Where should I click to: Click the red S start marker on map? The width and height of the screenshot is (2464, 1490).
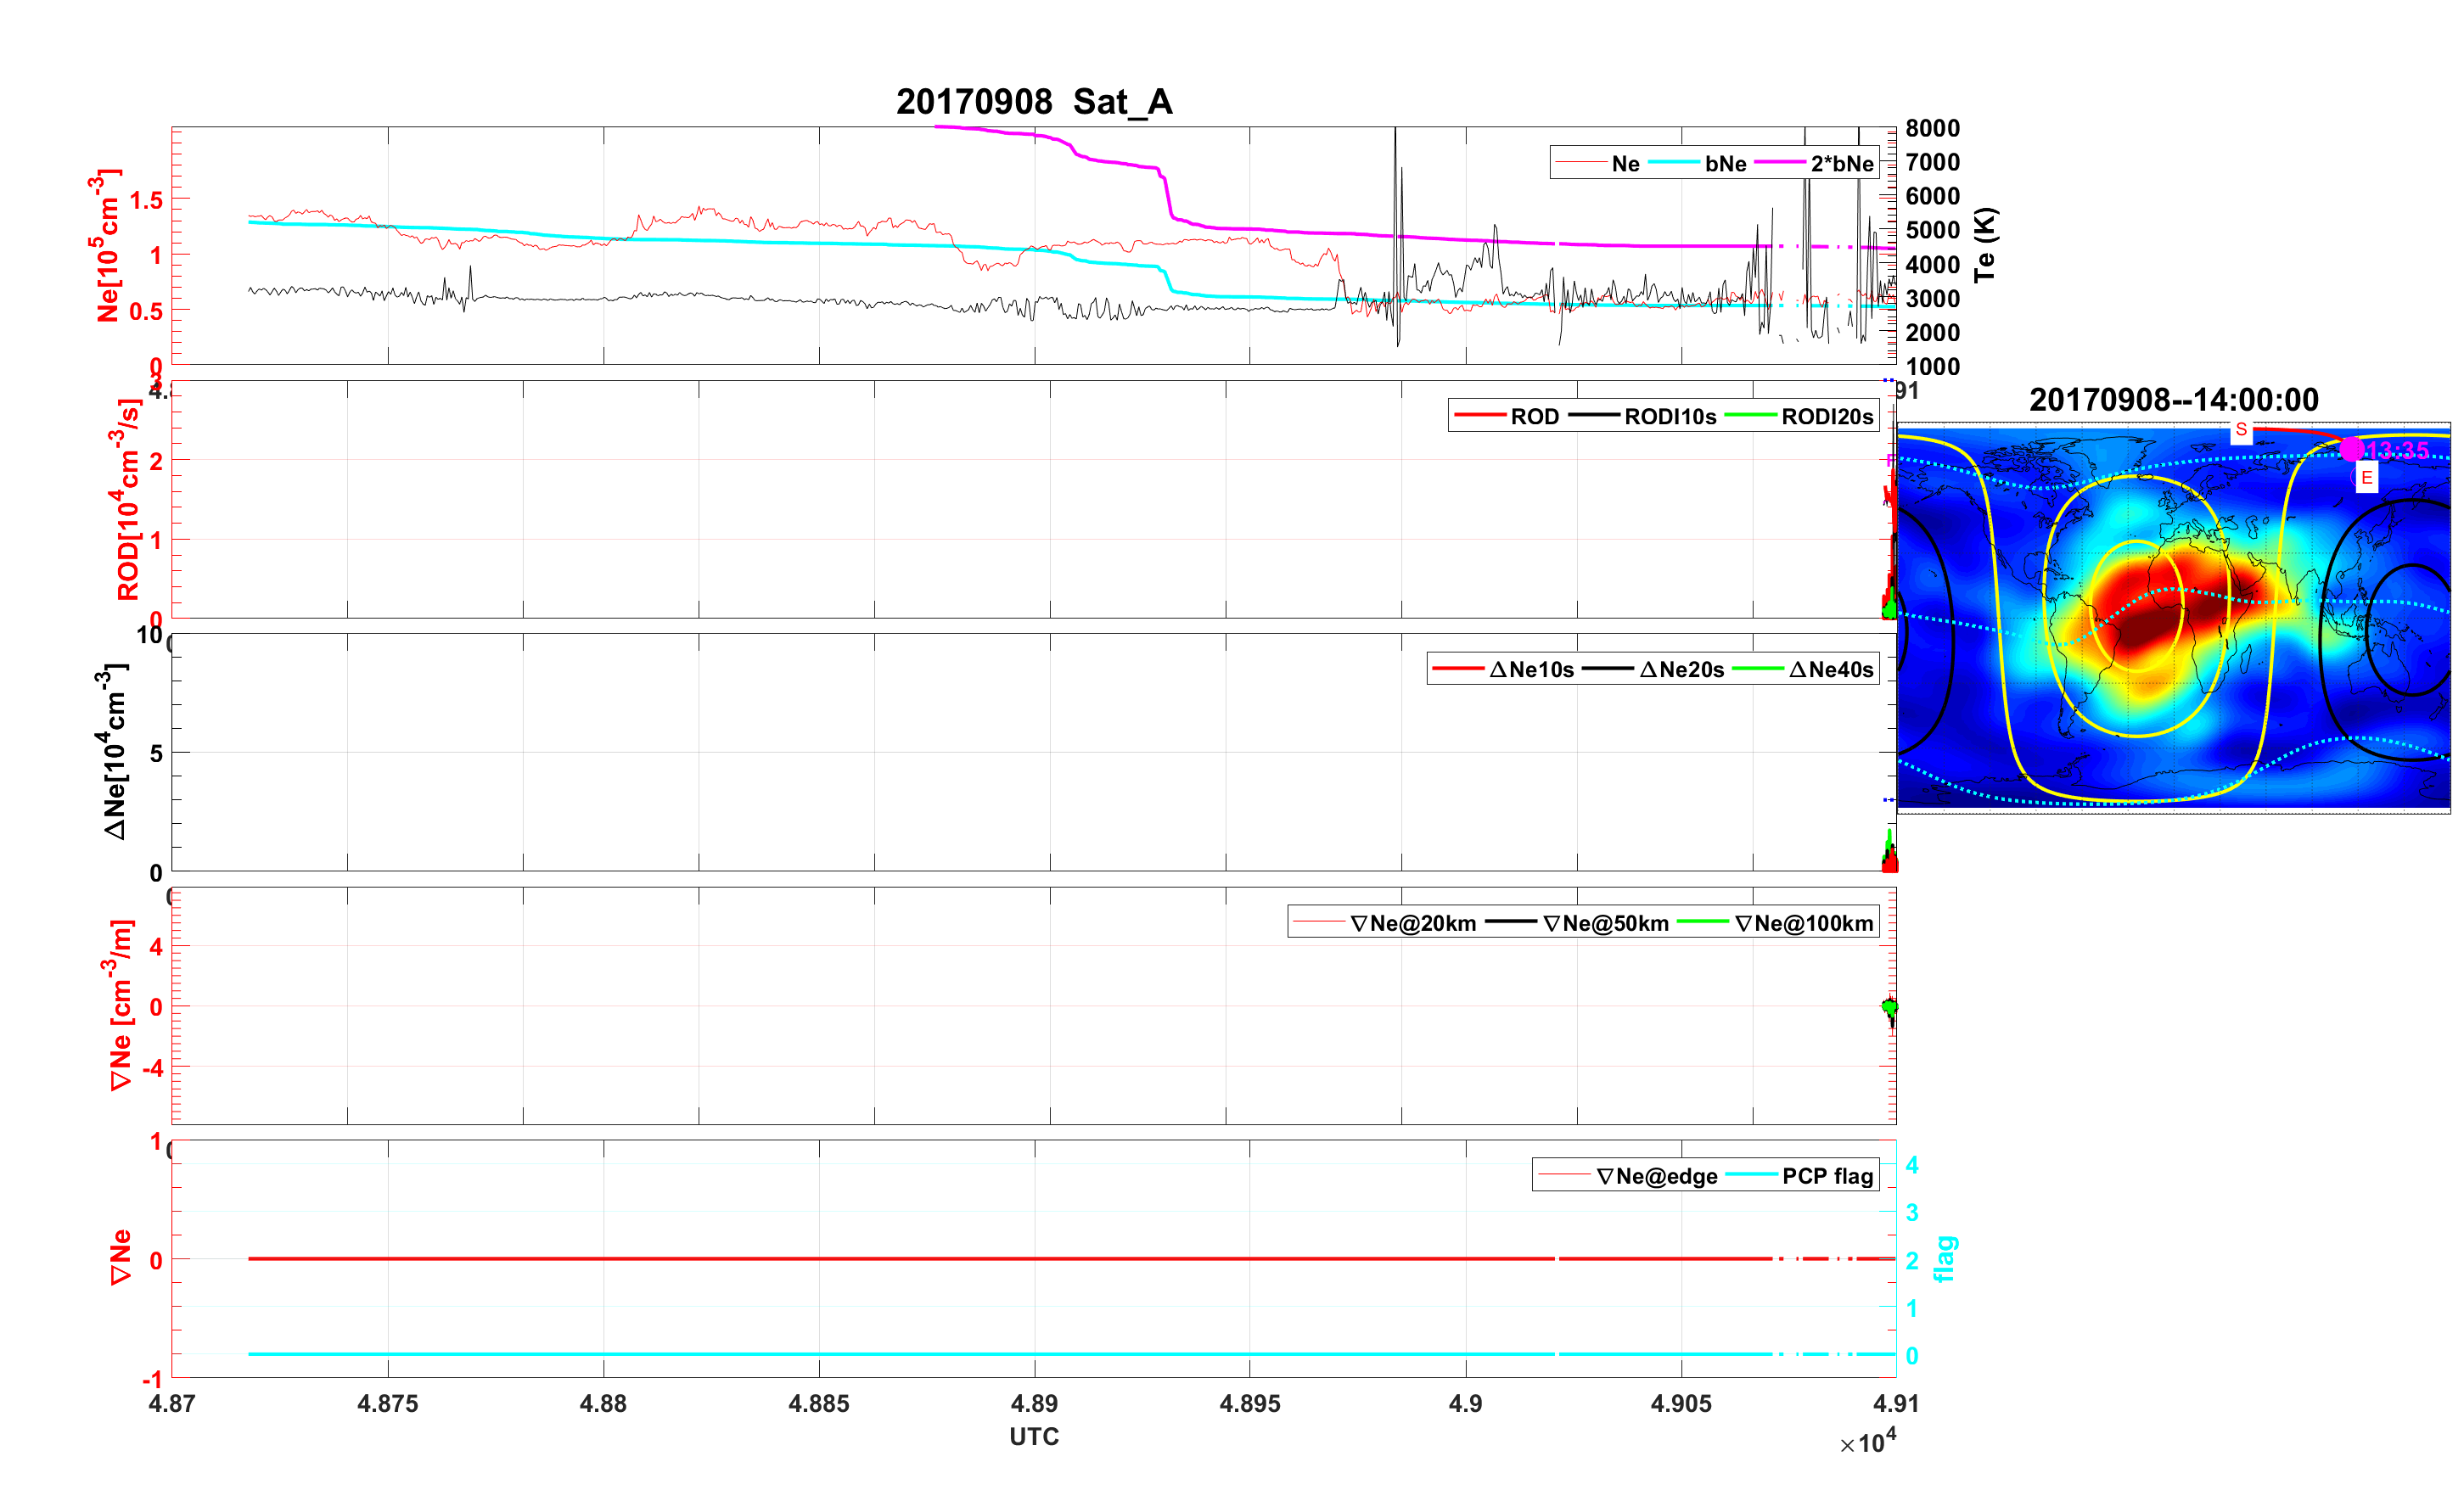[2241, 430]
